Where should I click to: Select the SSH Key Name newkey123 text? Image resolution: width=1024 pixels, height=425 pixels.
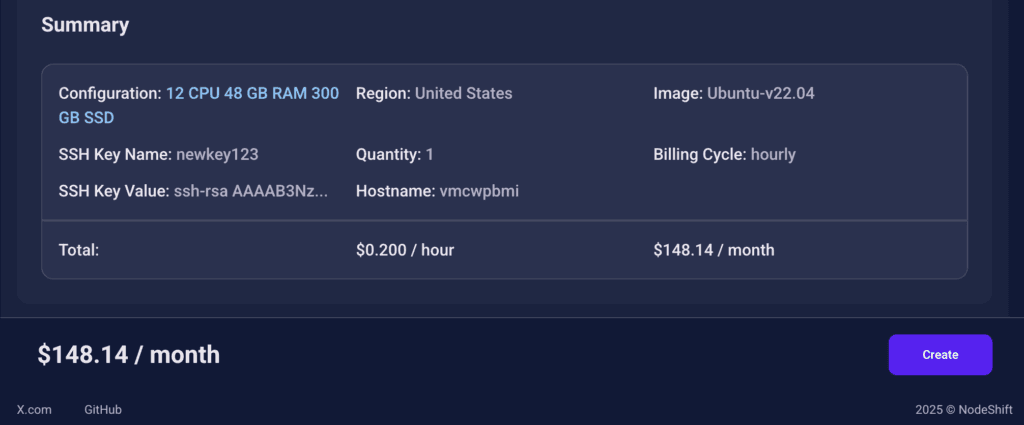click(x=217, y=155)
